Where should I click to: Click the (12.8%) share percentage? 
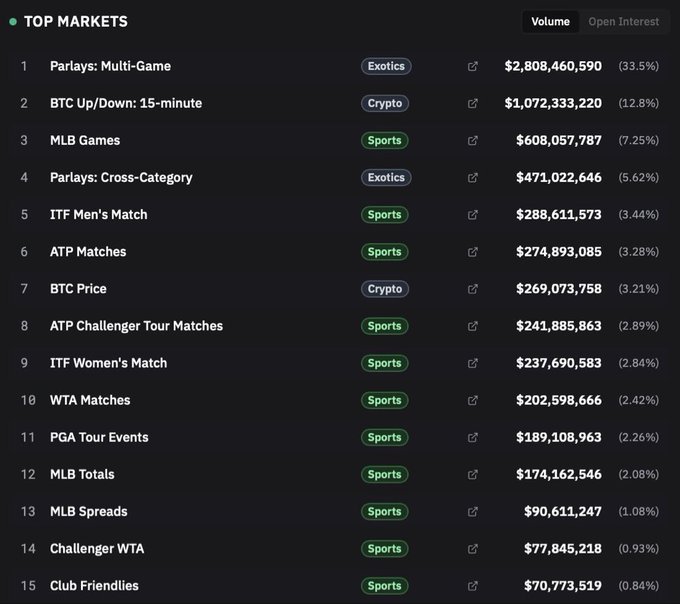tap(638, 103)
